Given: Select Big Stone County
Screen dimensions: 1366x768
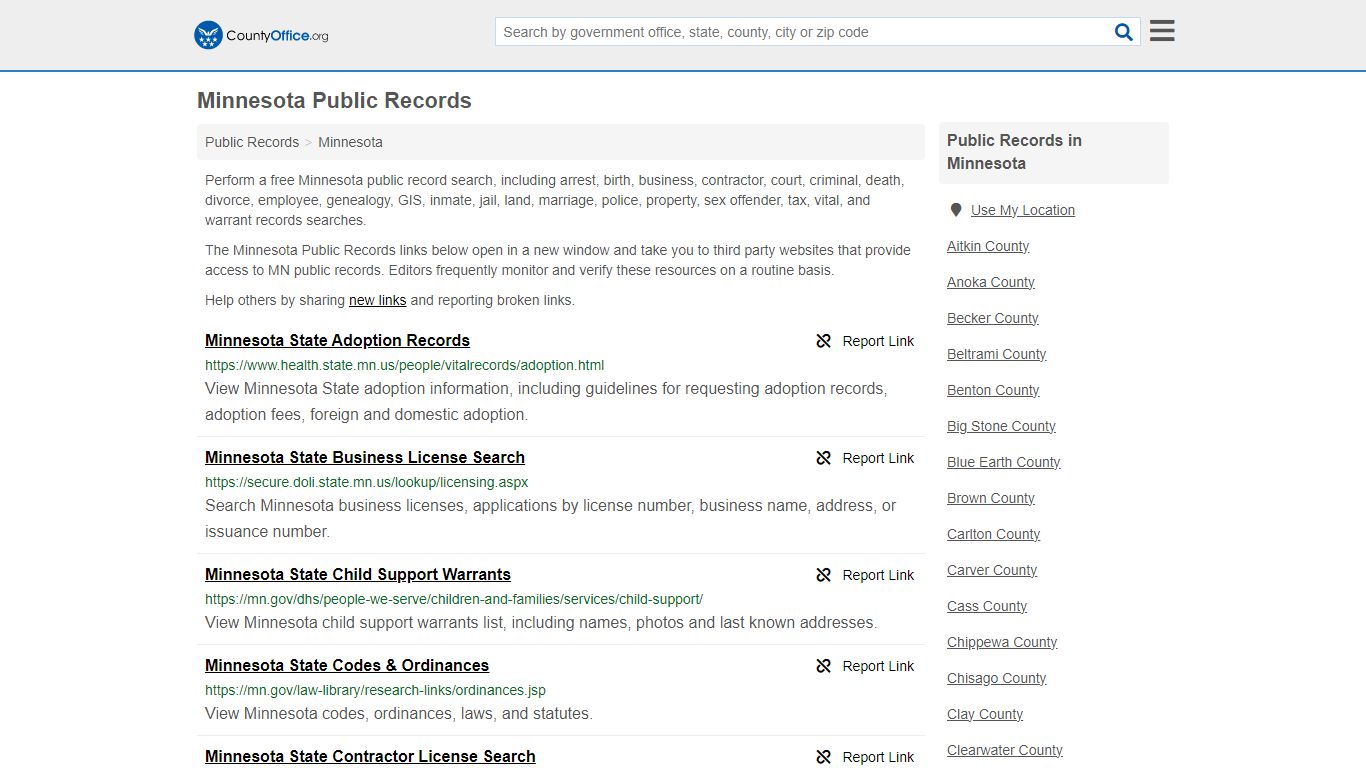Looking at the screenshot, I should [1001, 426].
